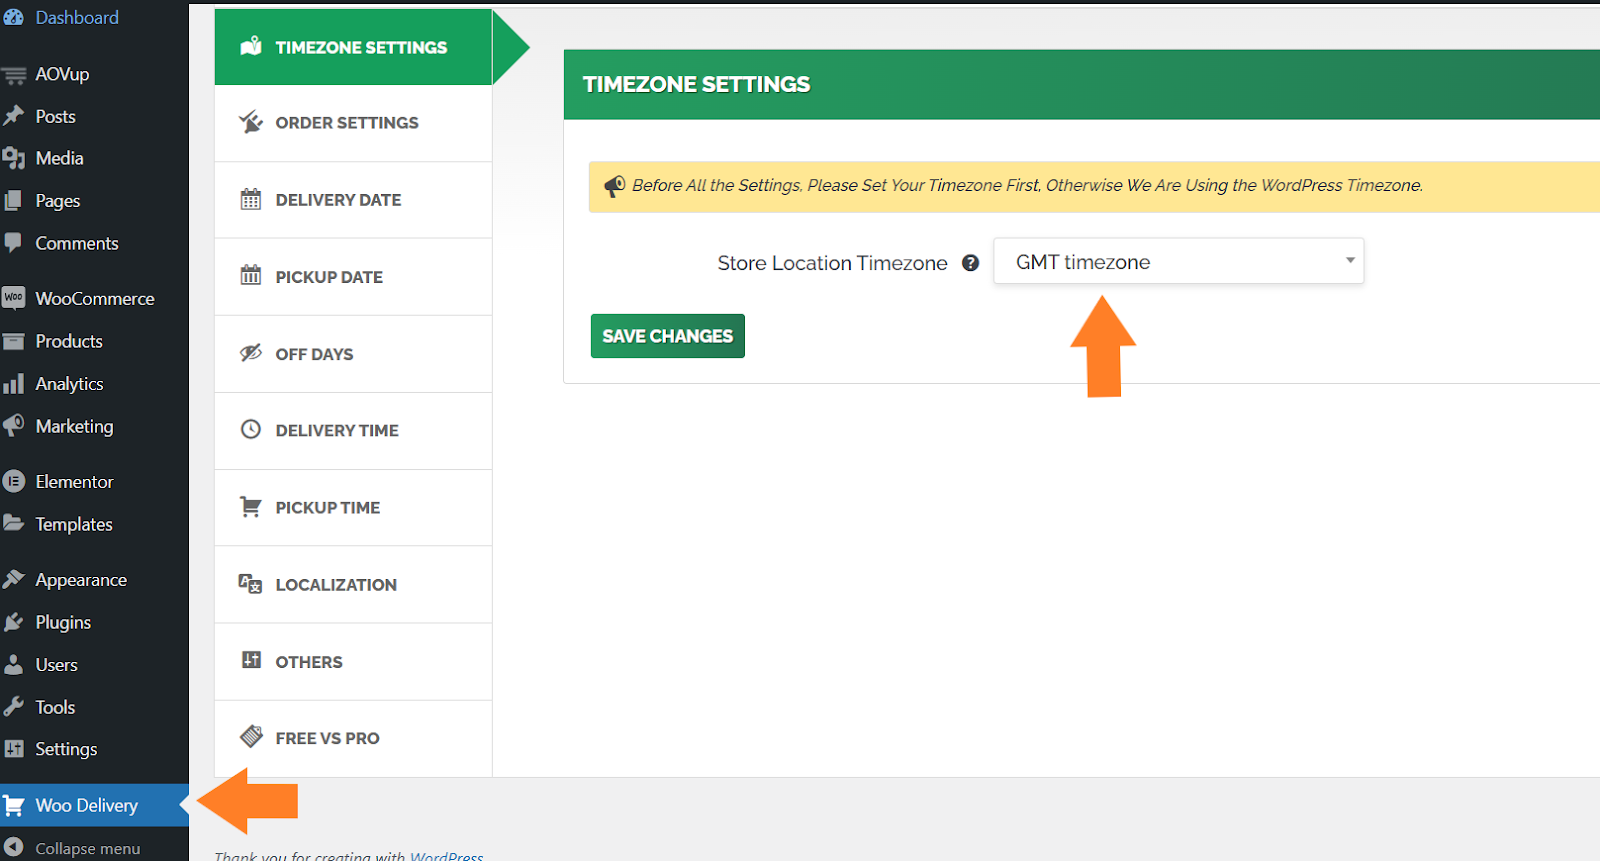Click the Comments bubble icon

[x=13, y=243]
